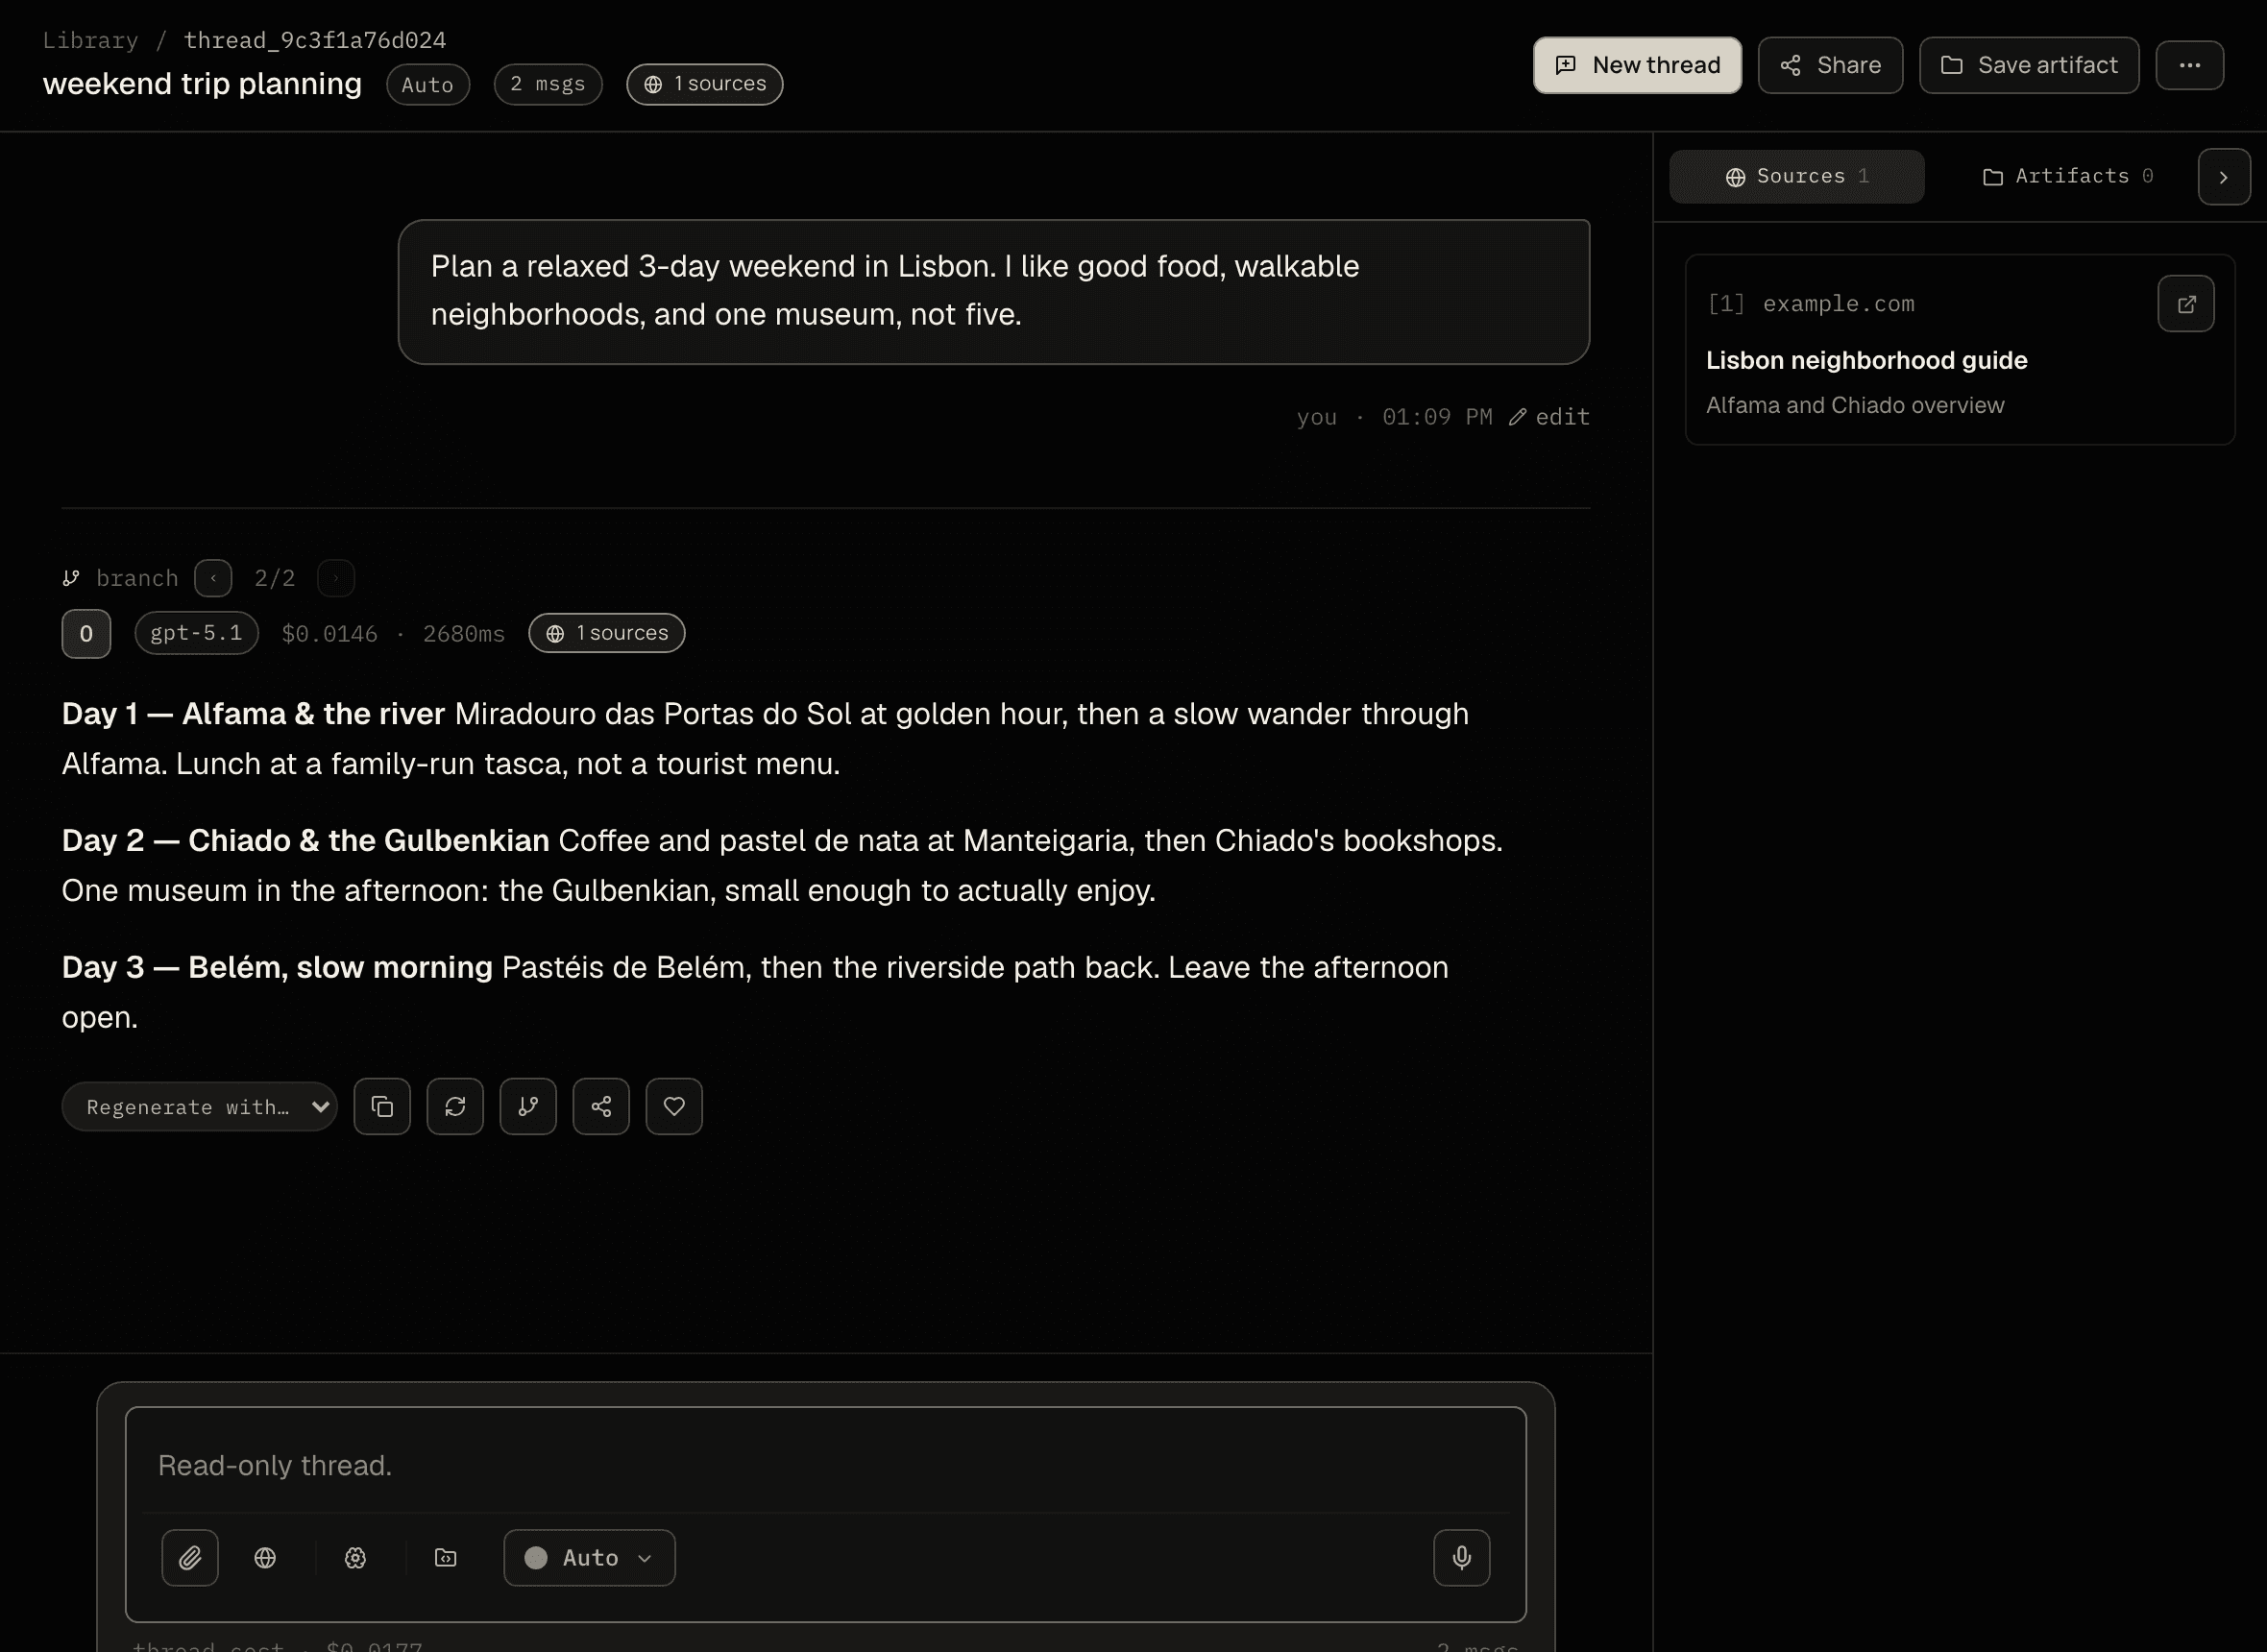This screenshot has height=1652, width=2267.
Task: Click the header 1 sources pill
Action: click(x=705, y=84)
